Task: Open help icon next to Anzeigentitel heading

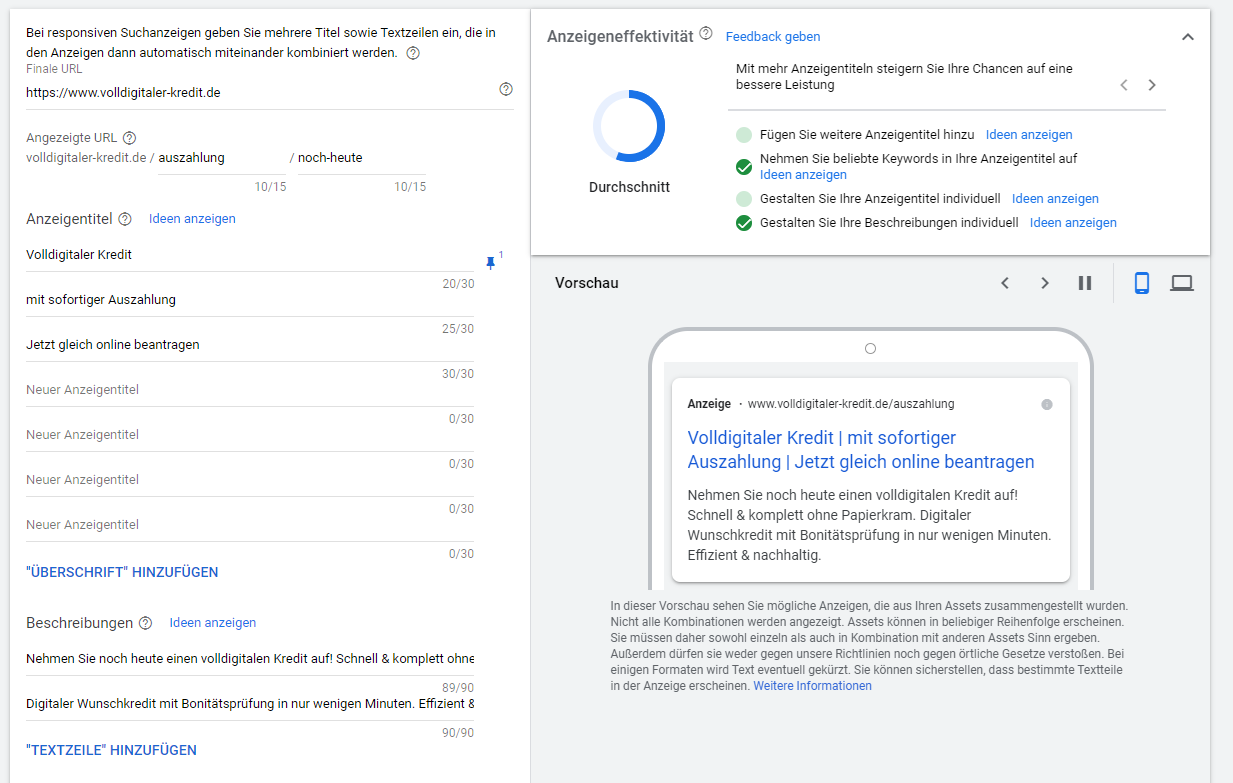Action: point(125,219)
